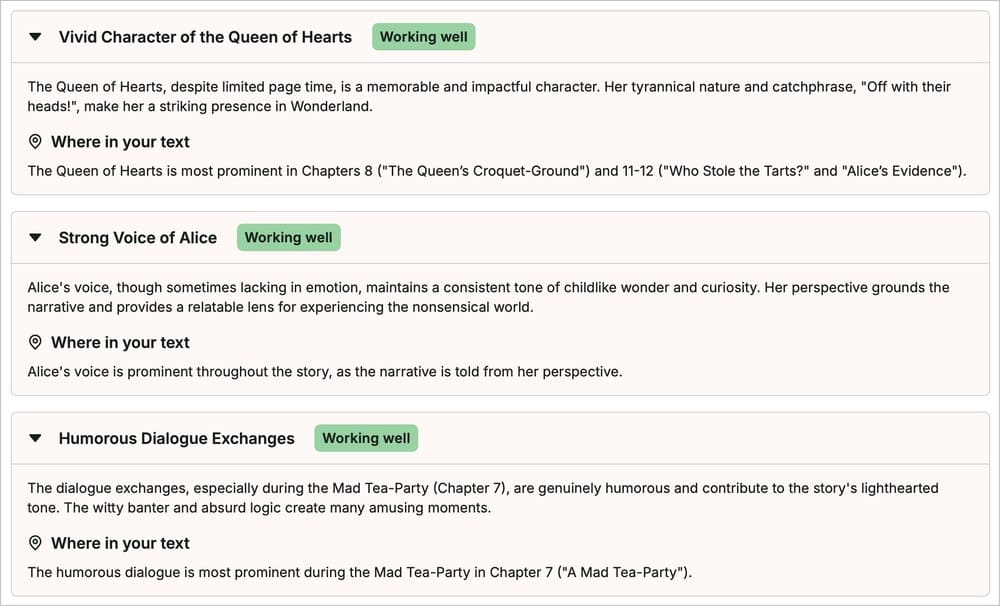Screen dimensions: 1000x606
Task: Select the Strong Voice of Alice heading
Action: click(138, 238)
